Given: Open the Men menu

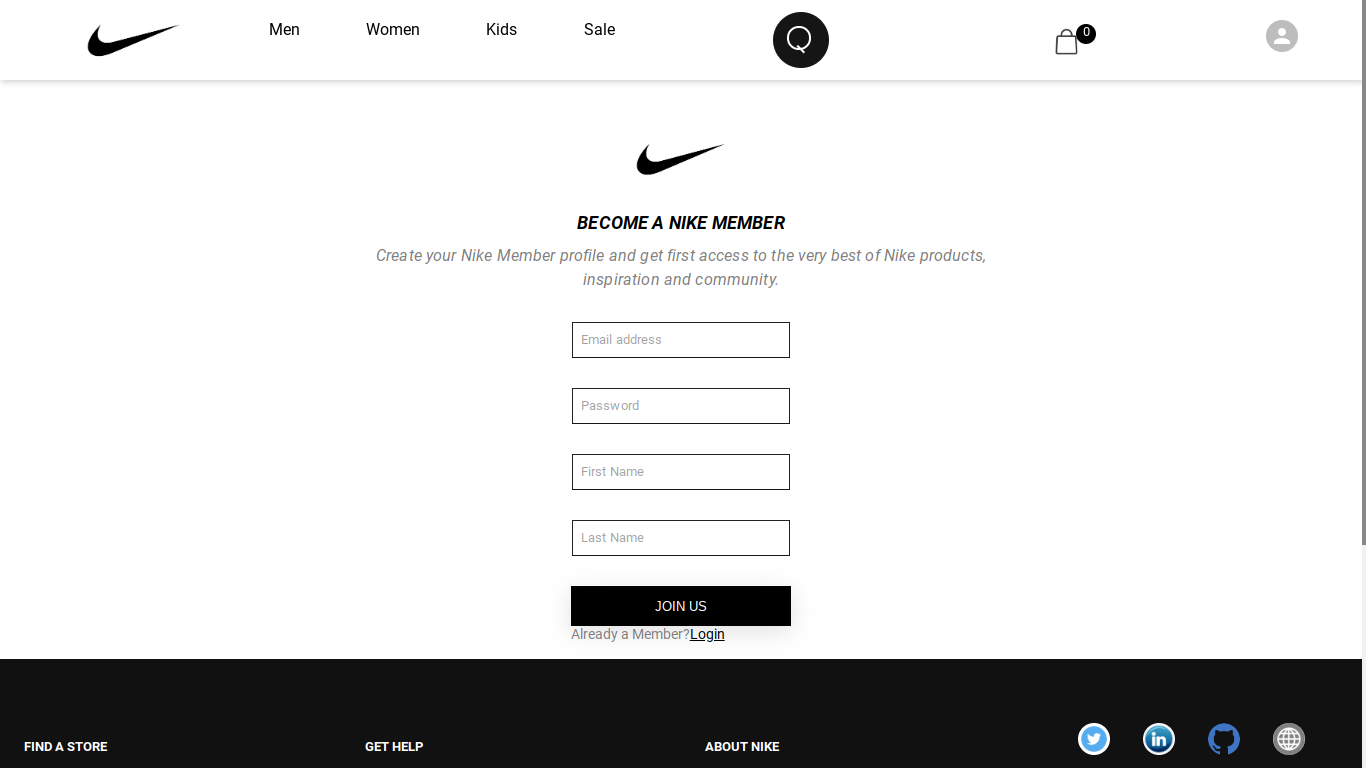Looking at the screenshot, I should tap(284, 30).
